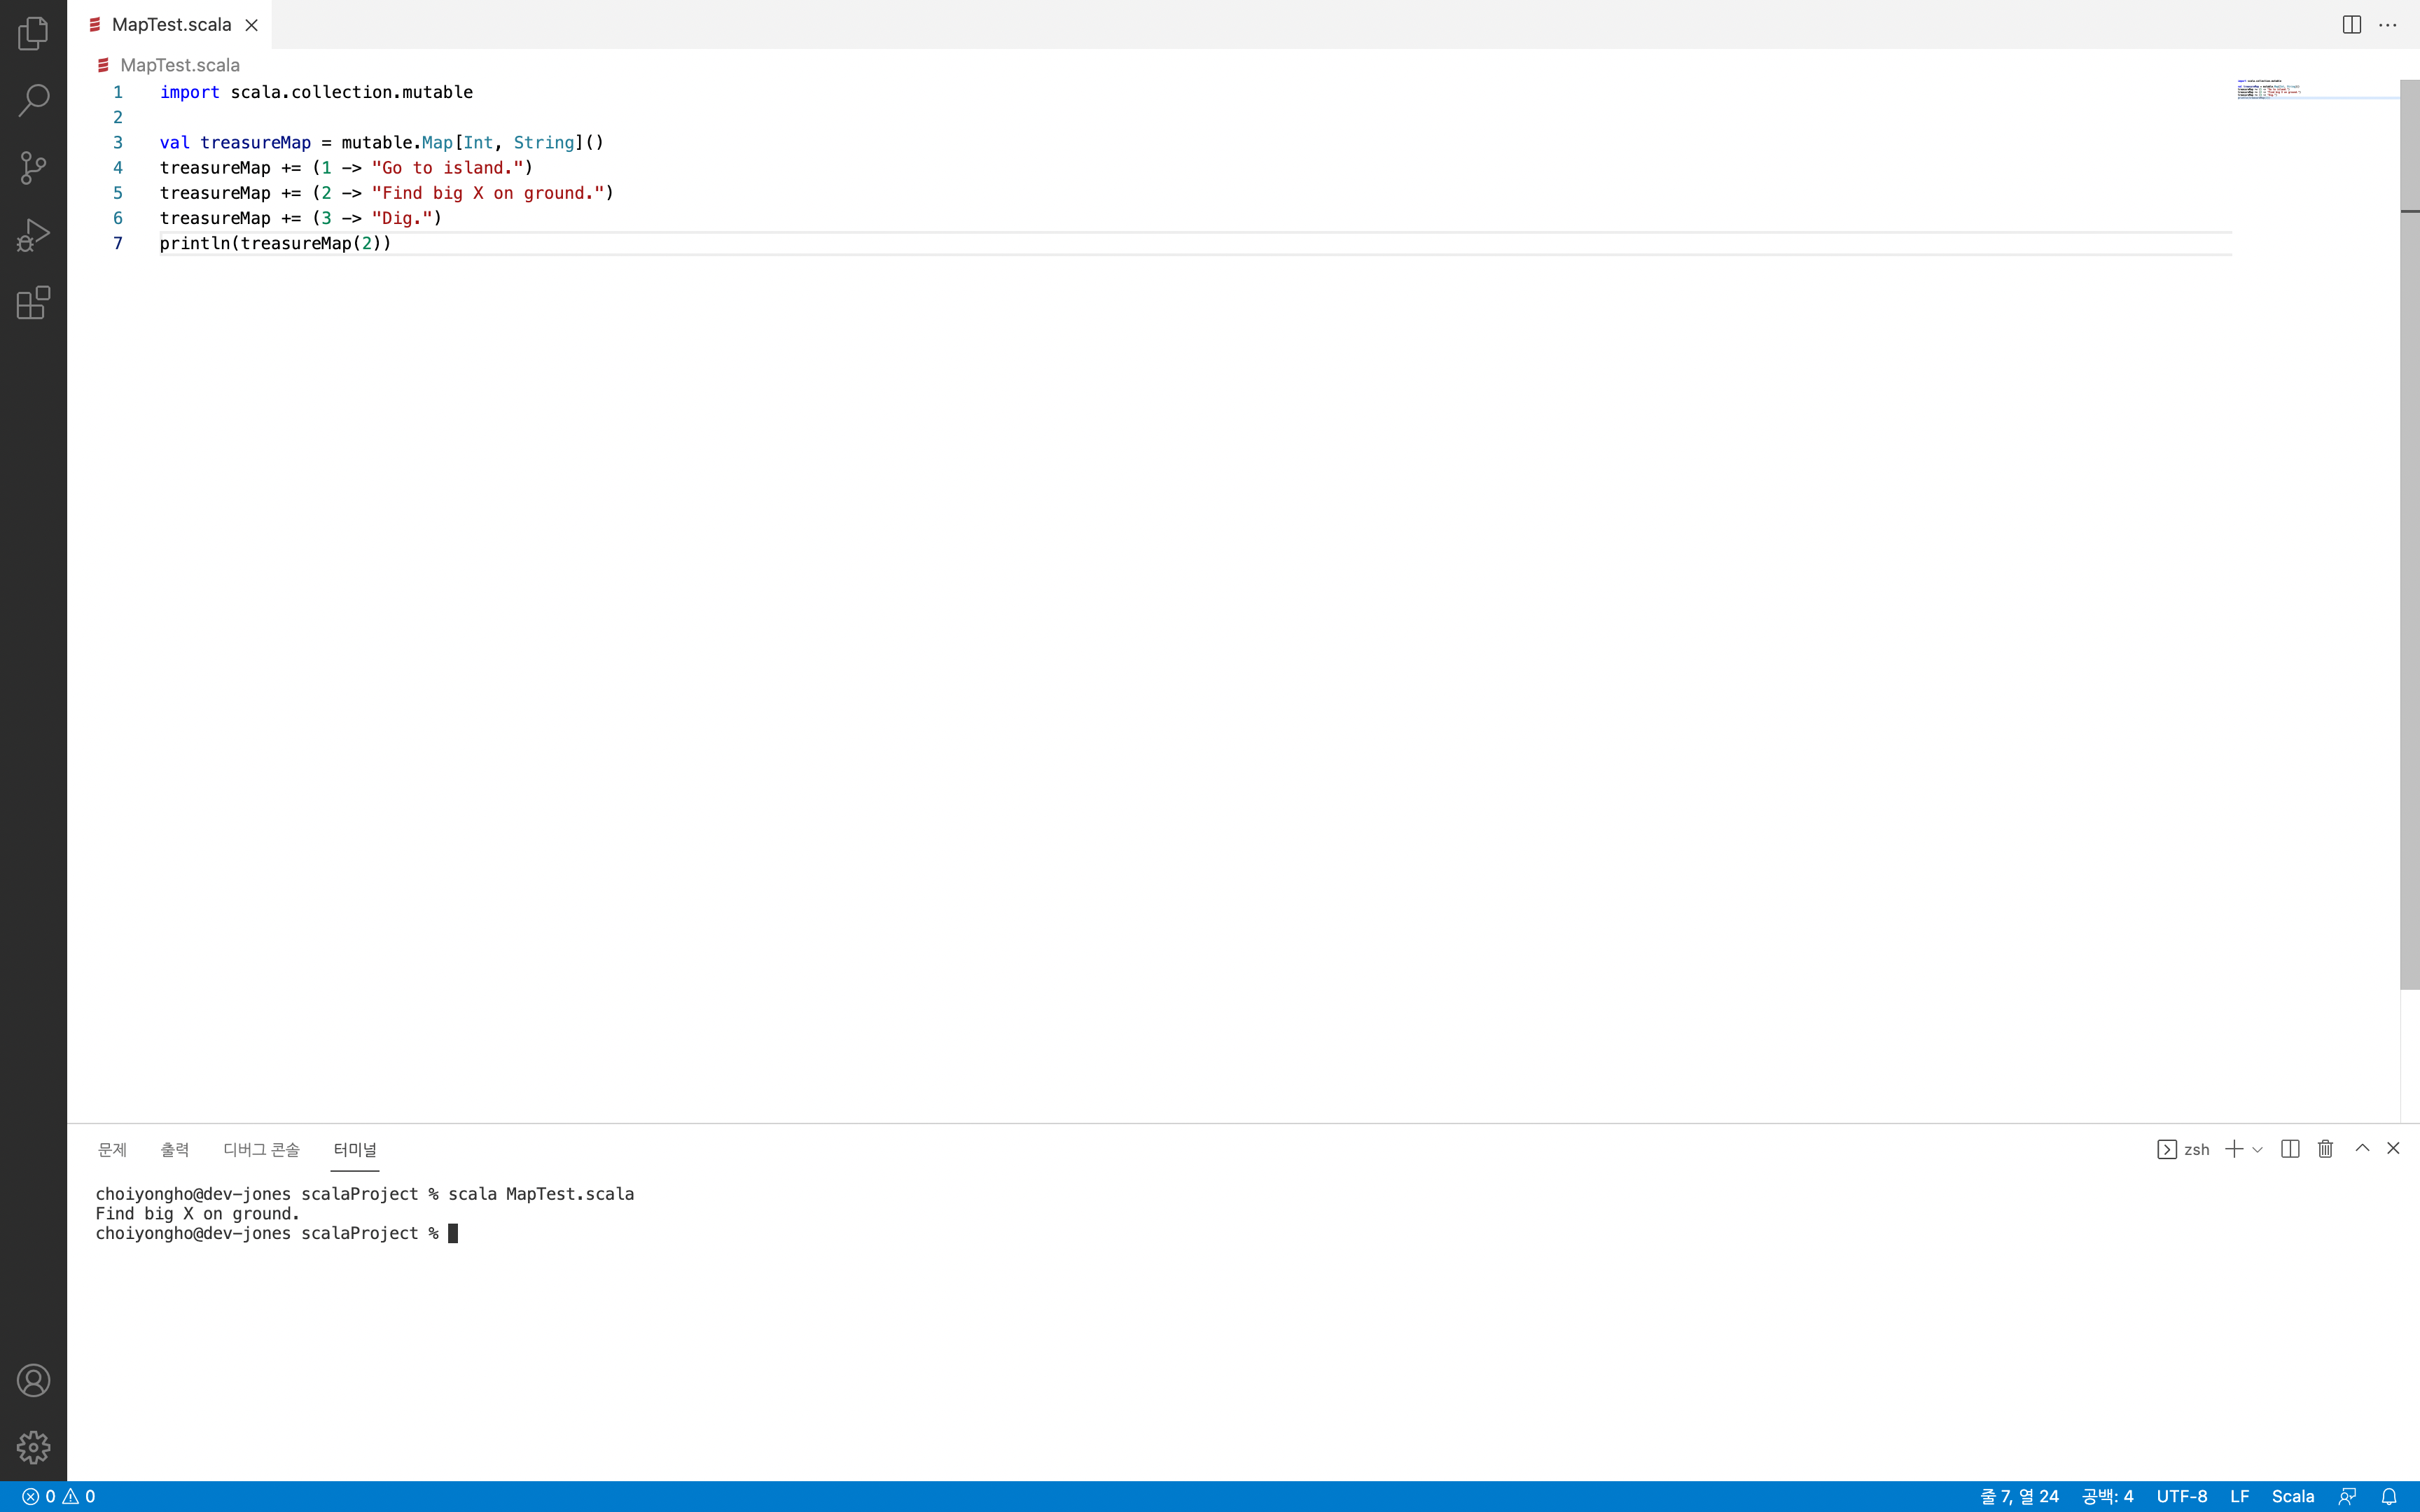Open the Extensions view icon
This screenshot has width=2420, height=1512.
[x=33, y=302]
